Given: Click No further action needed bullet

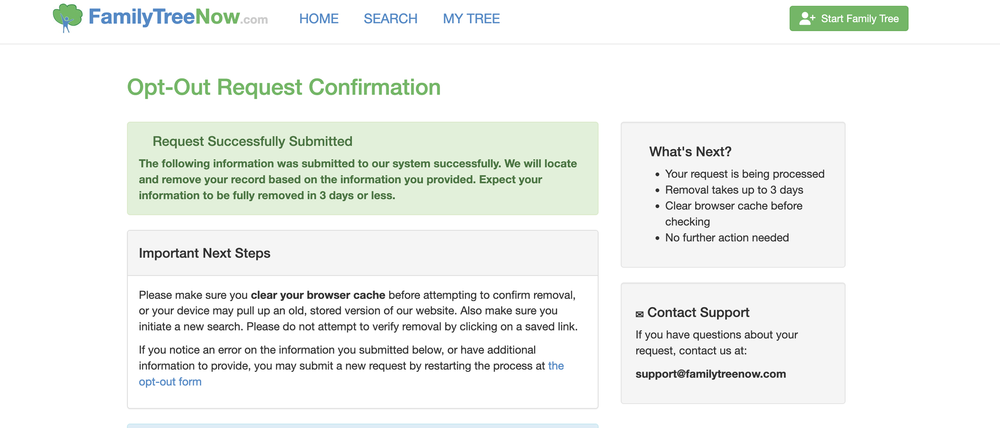Looking at the screenshot, I should (x=727, y=238).
